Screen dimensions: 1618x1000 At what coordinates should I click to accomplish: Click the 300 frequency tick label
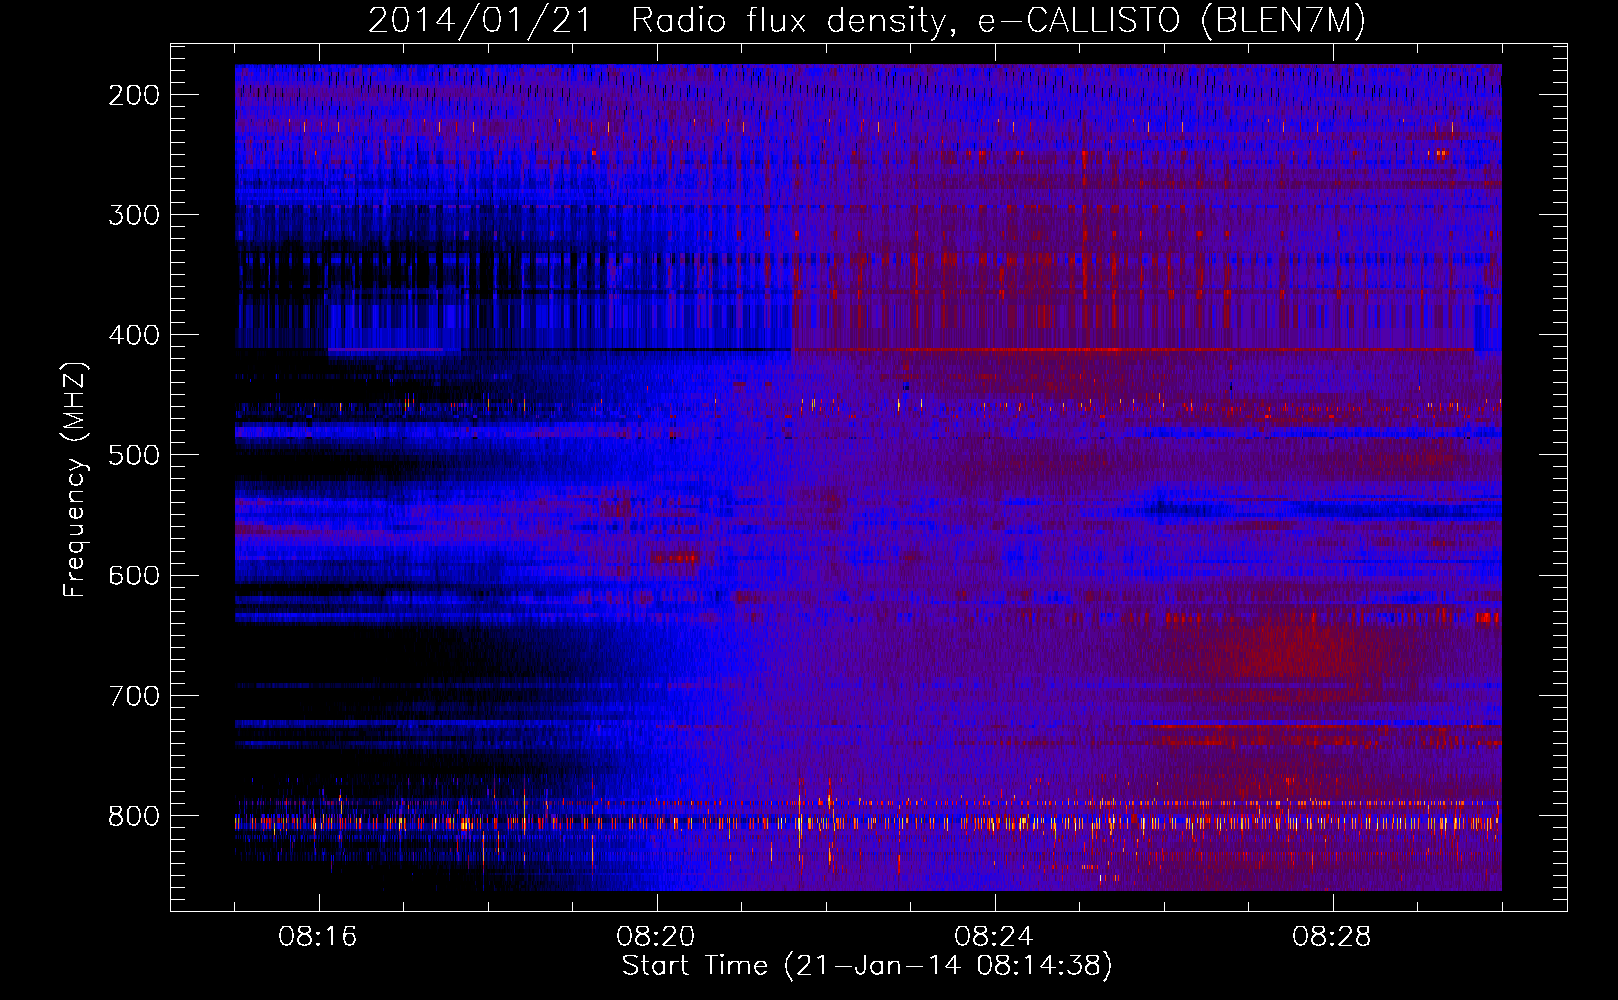coord(134,215)
